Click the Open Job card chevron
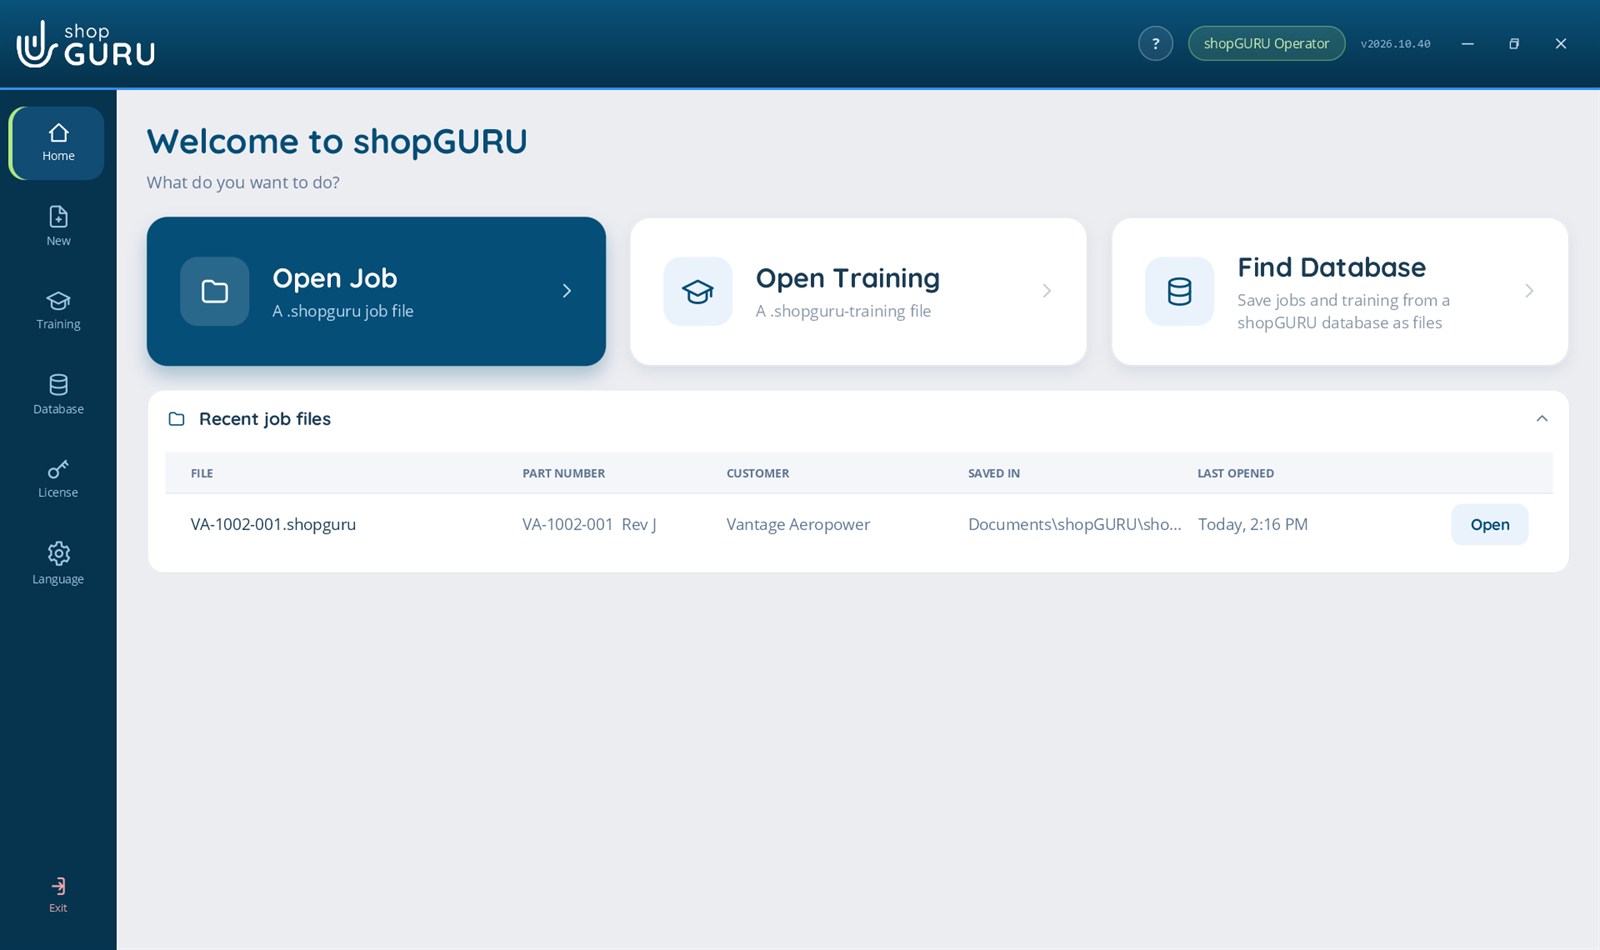Image resolution: width=1600 pixels, height=950 pixels. pyautogui.click(x=566, y=291)
